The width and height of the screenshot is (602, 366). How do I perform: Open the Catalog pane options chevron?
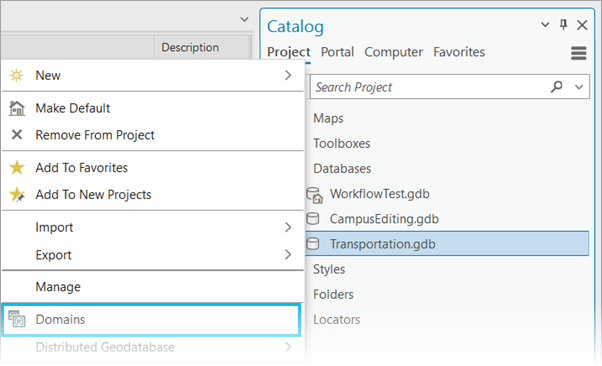click(x=545, y=25)
